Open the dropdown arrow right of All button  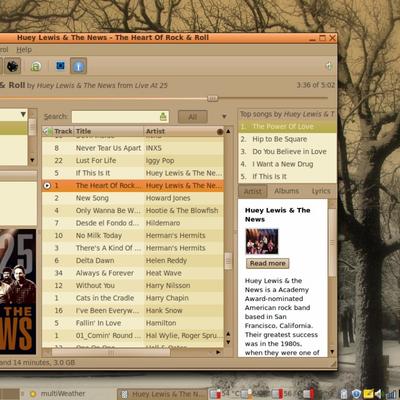(x=224, y=117)
